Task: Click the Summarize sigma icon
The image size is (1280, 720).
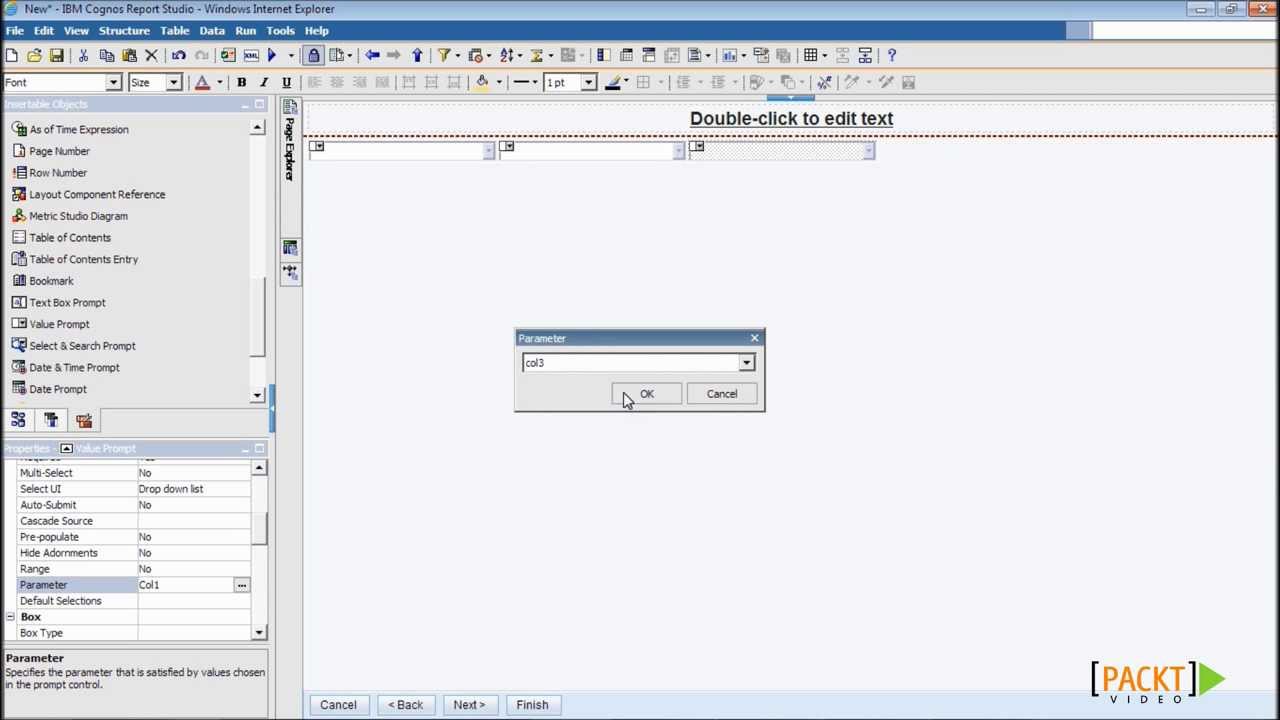Action: pyautogui.click(x=537, y=56)
